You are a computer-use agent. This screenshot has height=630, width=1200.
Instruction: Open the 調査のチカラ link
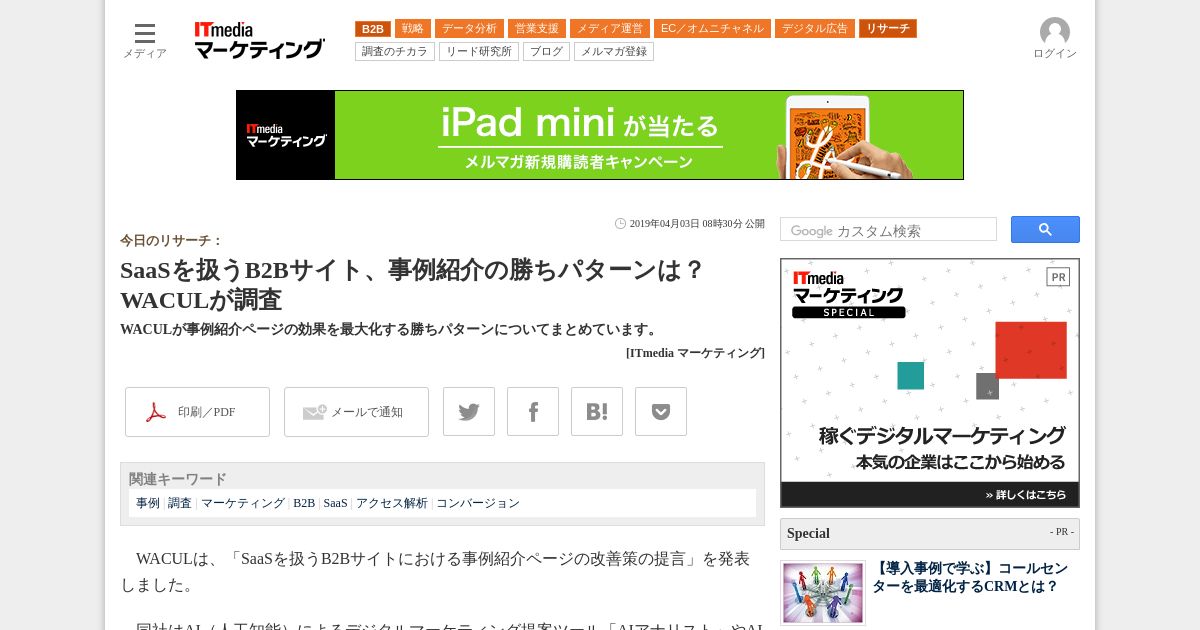coord(395,51)
